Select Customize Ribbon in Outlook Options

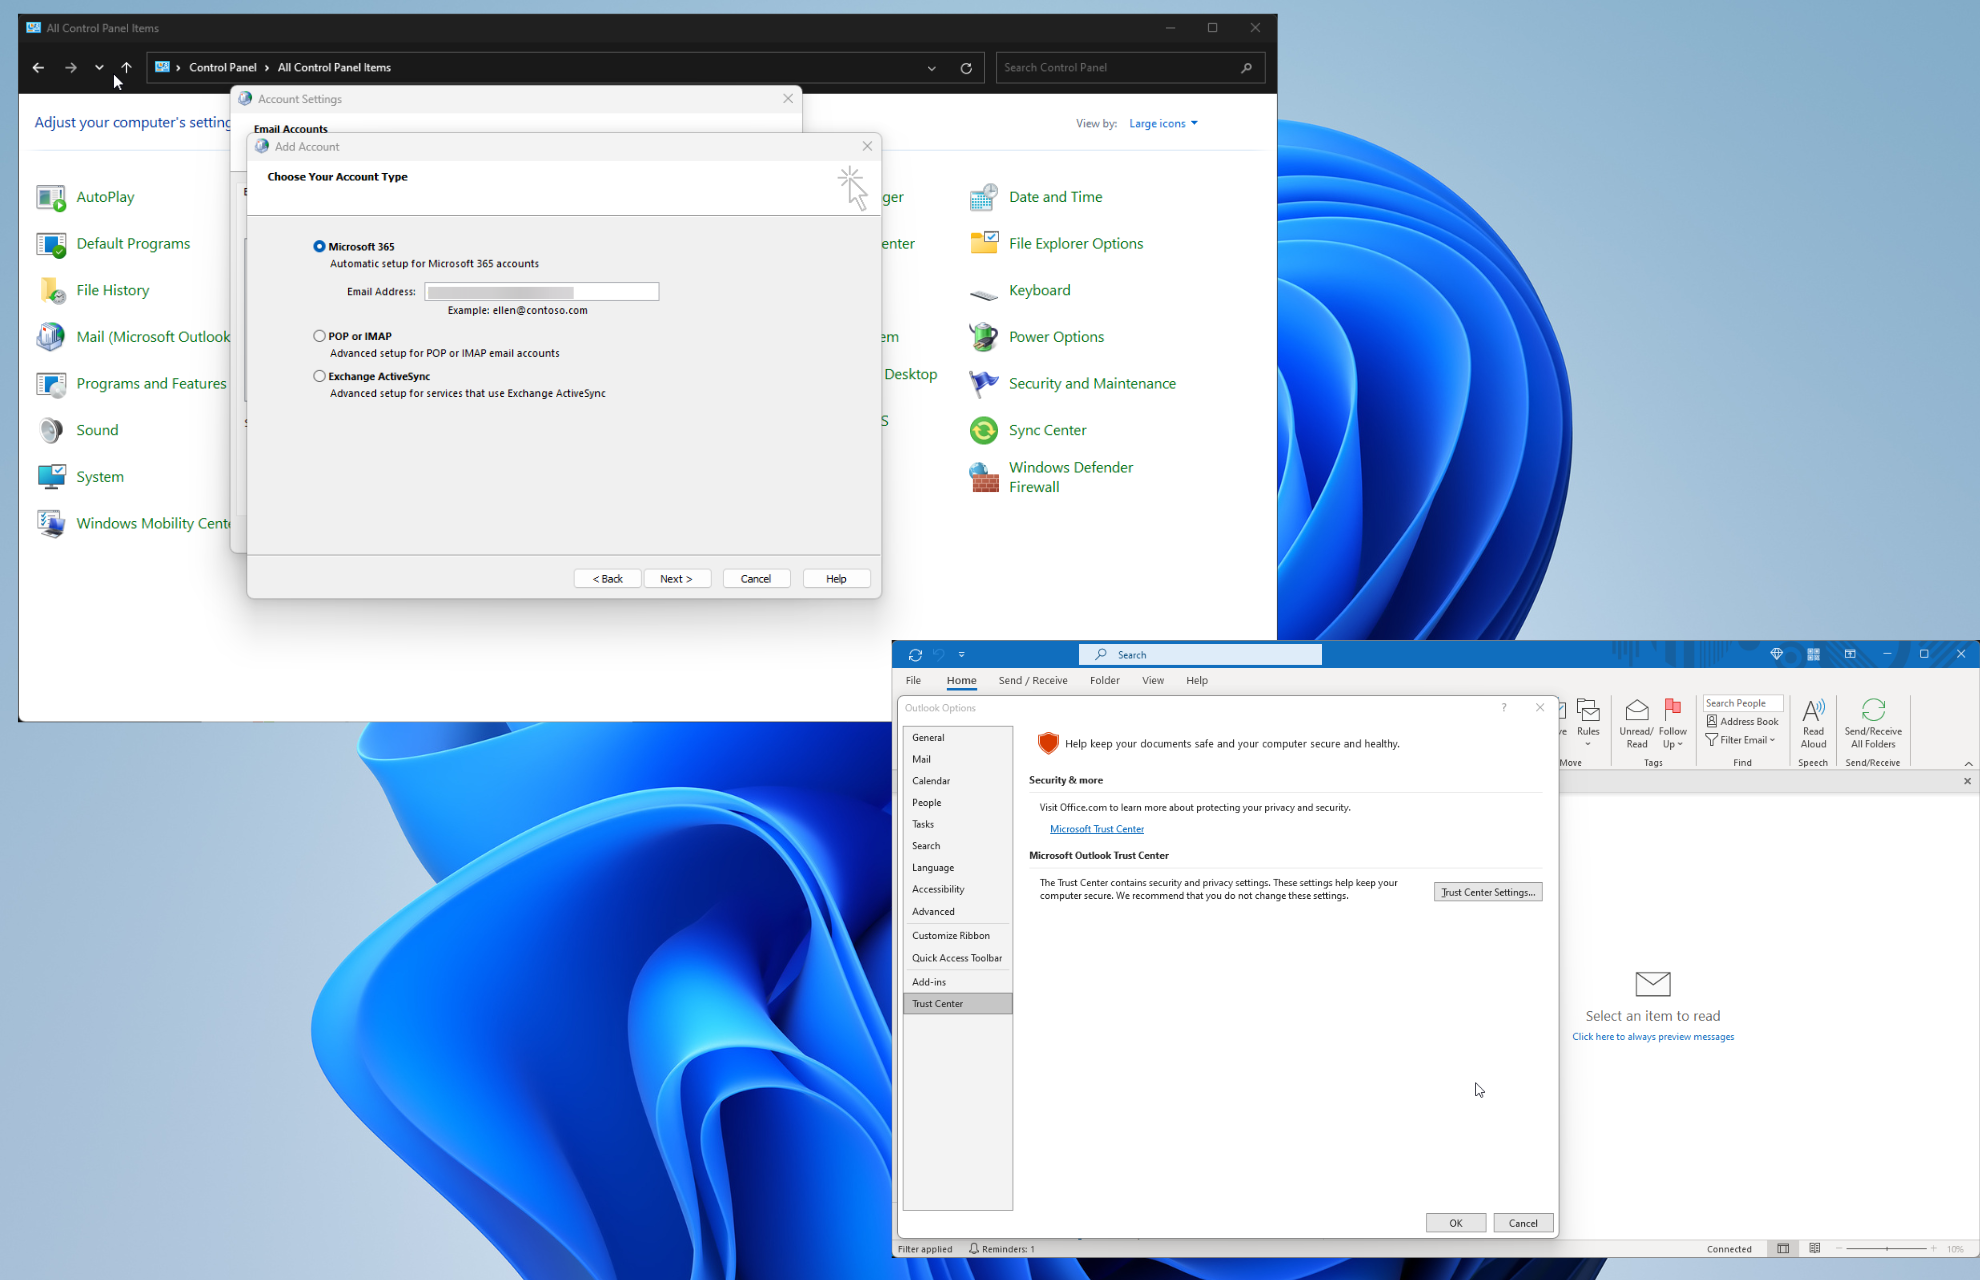957,936
